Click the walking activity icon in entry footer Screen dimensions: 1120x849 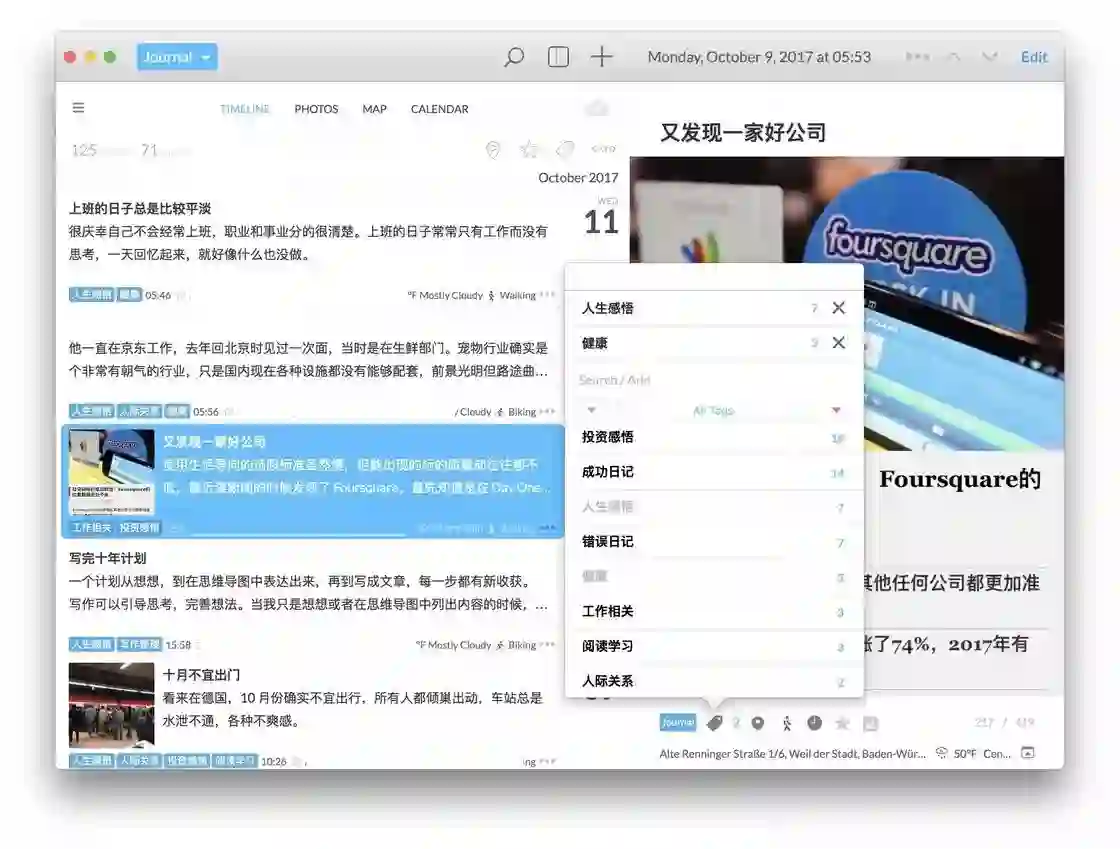[786, 723]
